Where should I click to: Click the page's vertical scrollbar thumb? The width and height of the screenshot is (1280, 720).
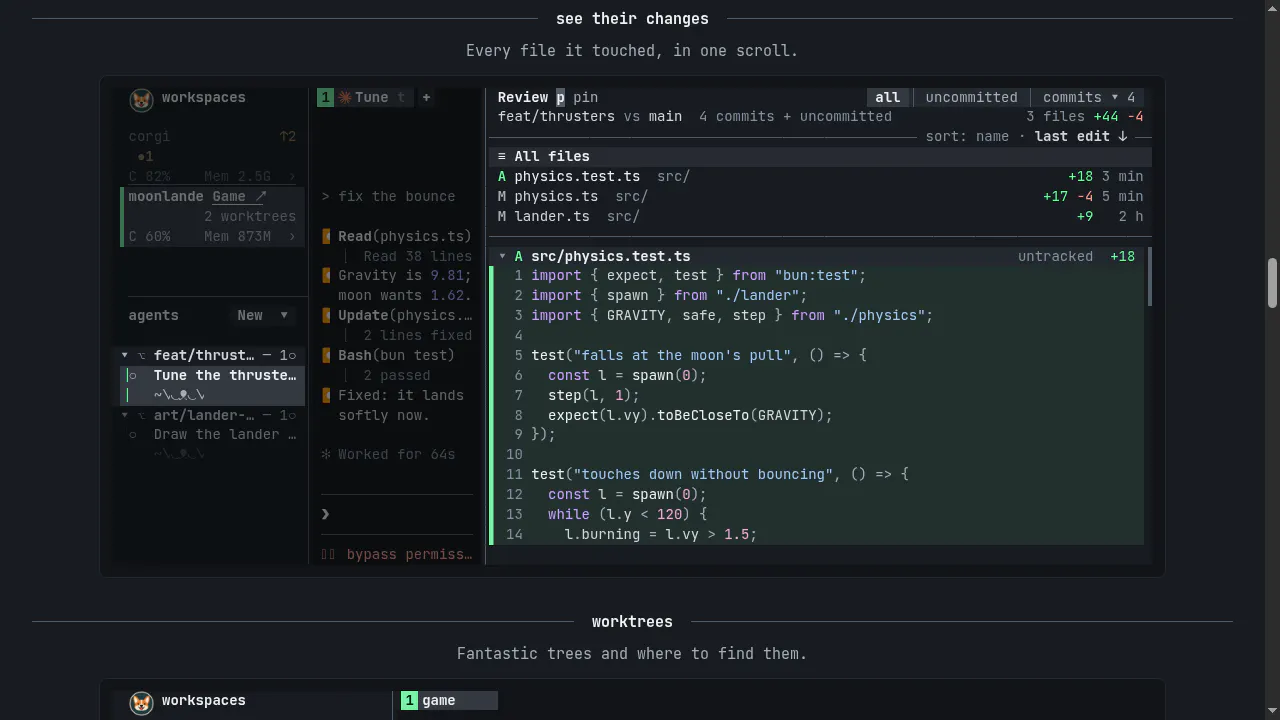pos(1272,283)
